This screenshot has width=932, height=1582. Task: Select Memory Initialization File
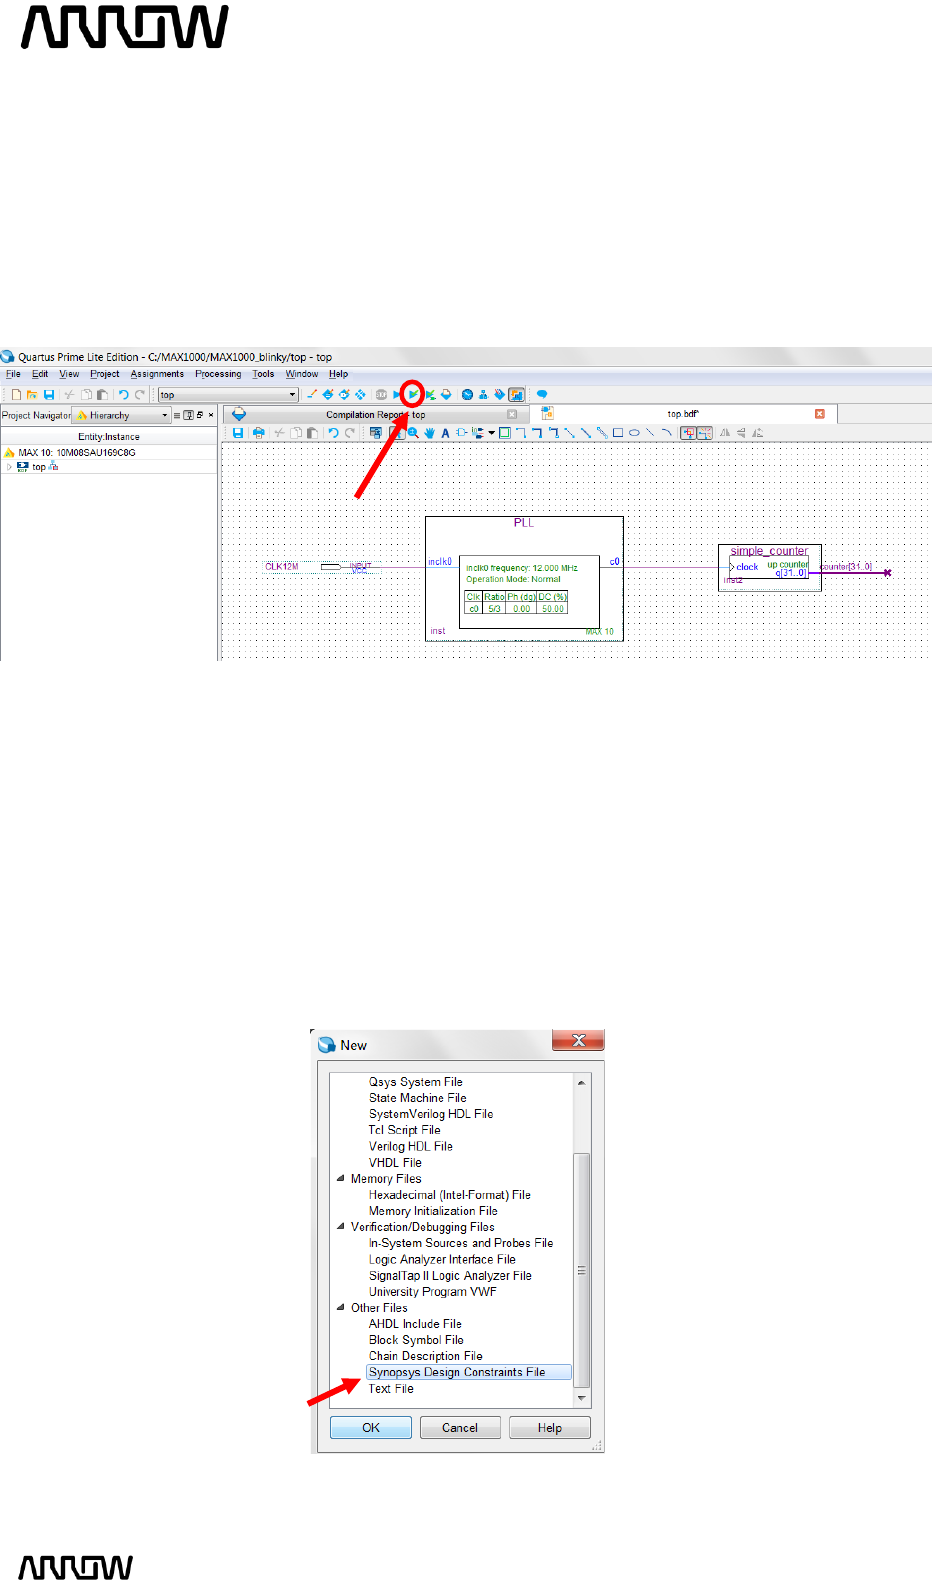tap(433, 1211)
